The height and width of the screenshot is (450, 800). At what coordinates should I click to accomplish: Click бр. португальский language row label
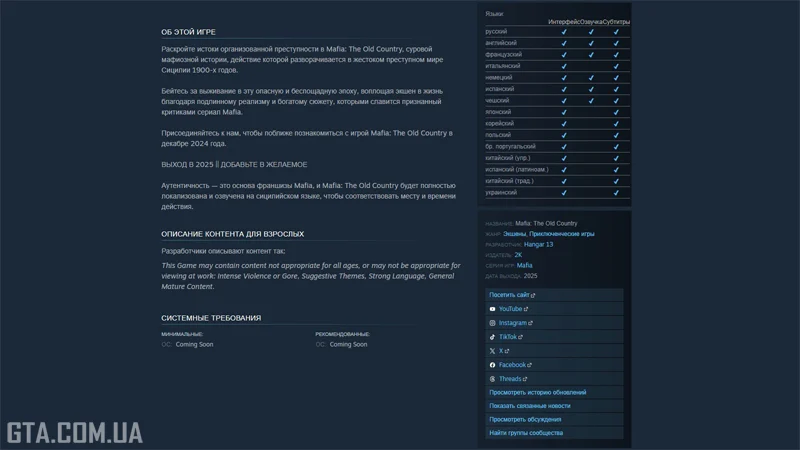[x=510, y=146]
